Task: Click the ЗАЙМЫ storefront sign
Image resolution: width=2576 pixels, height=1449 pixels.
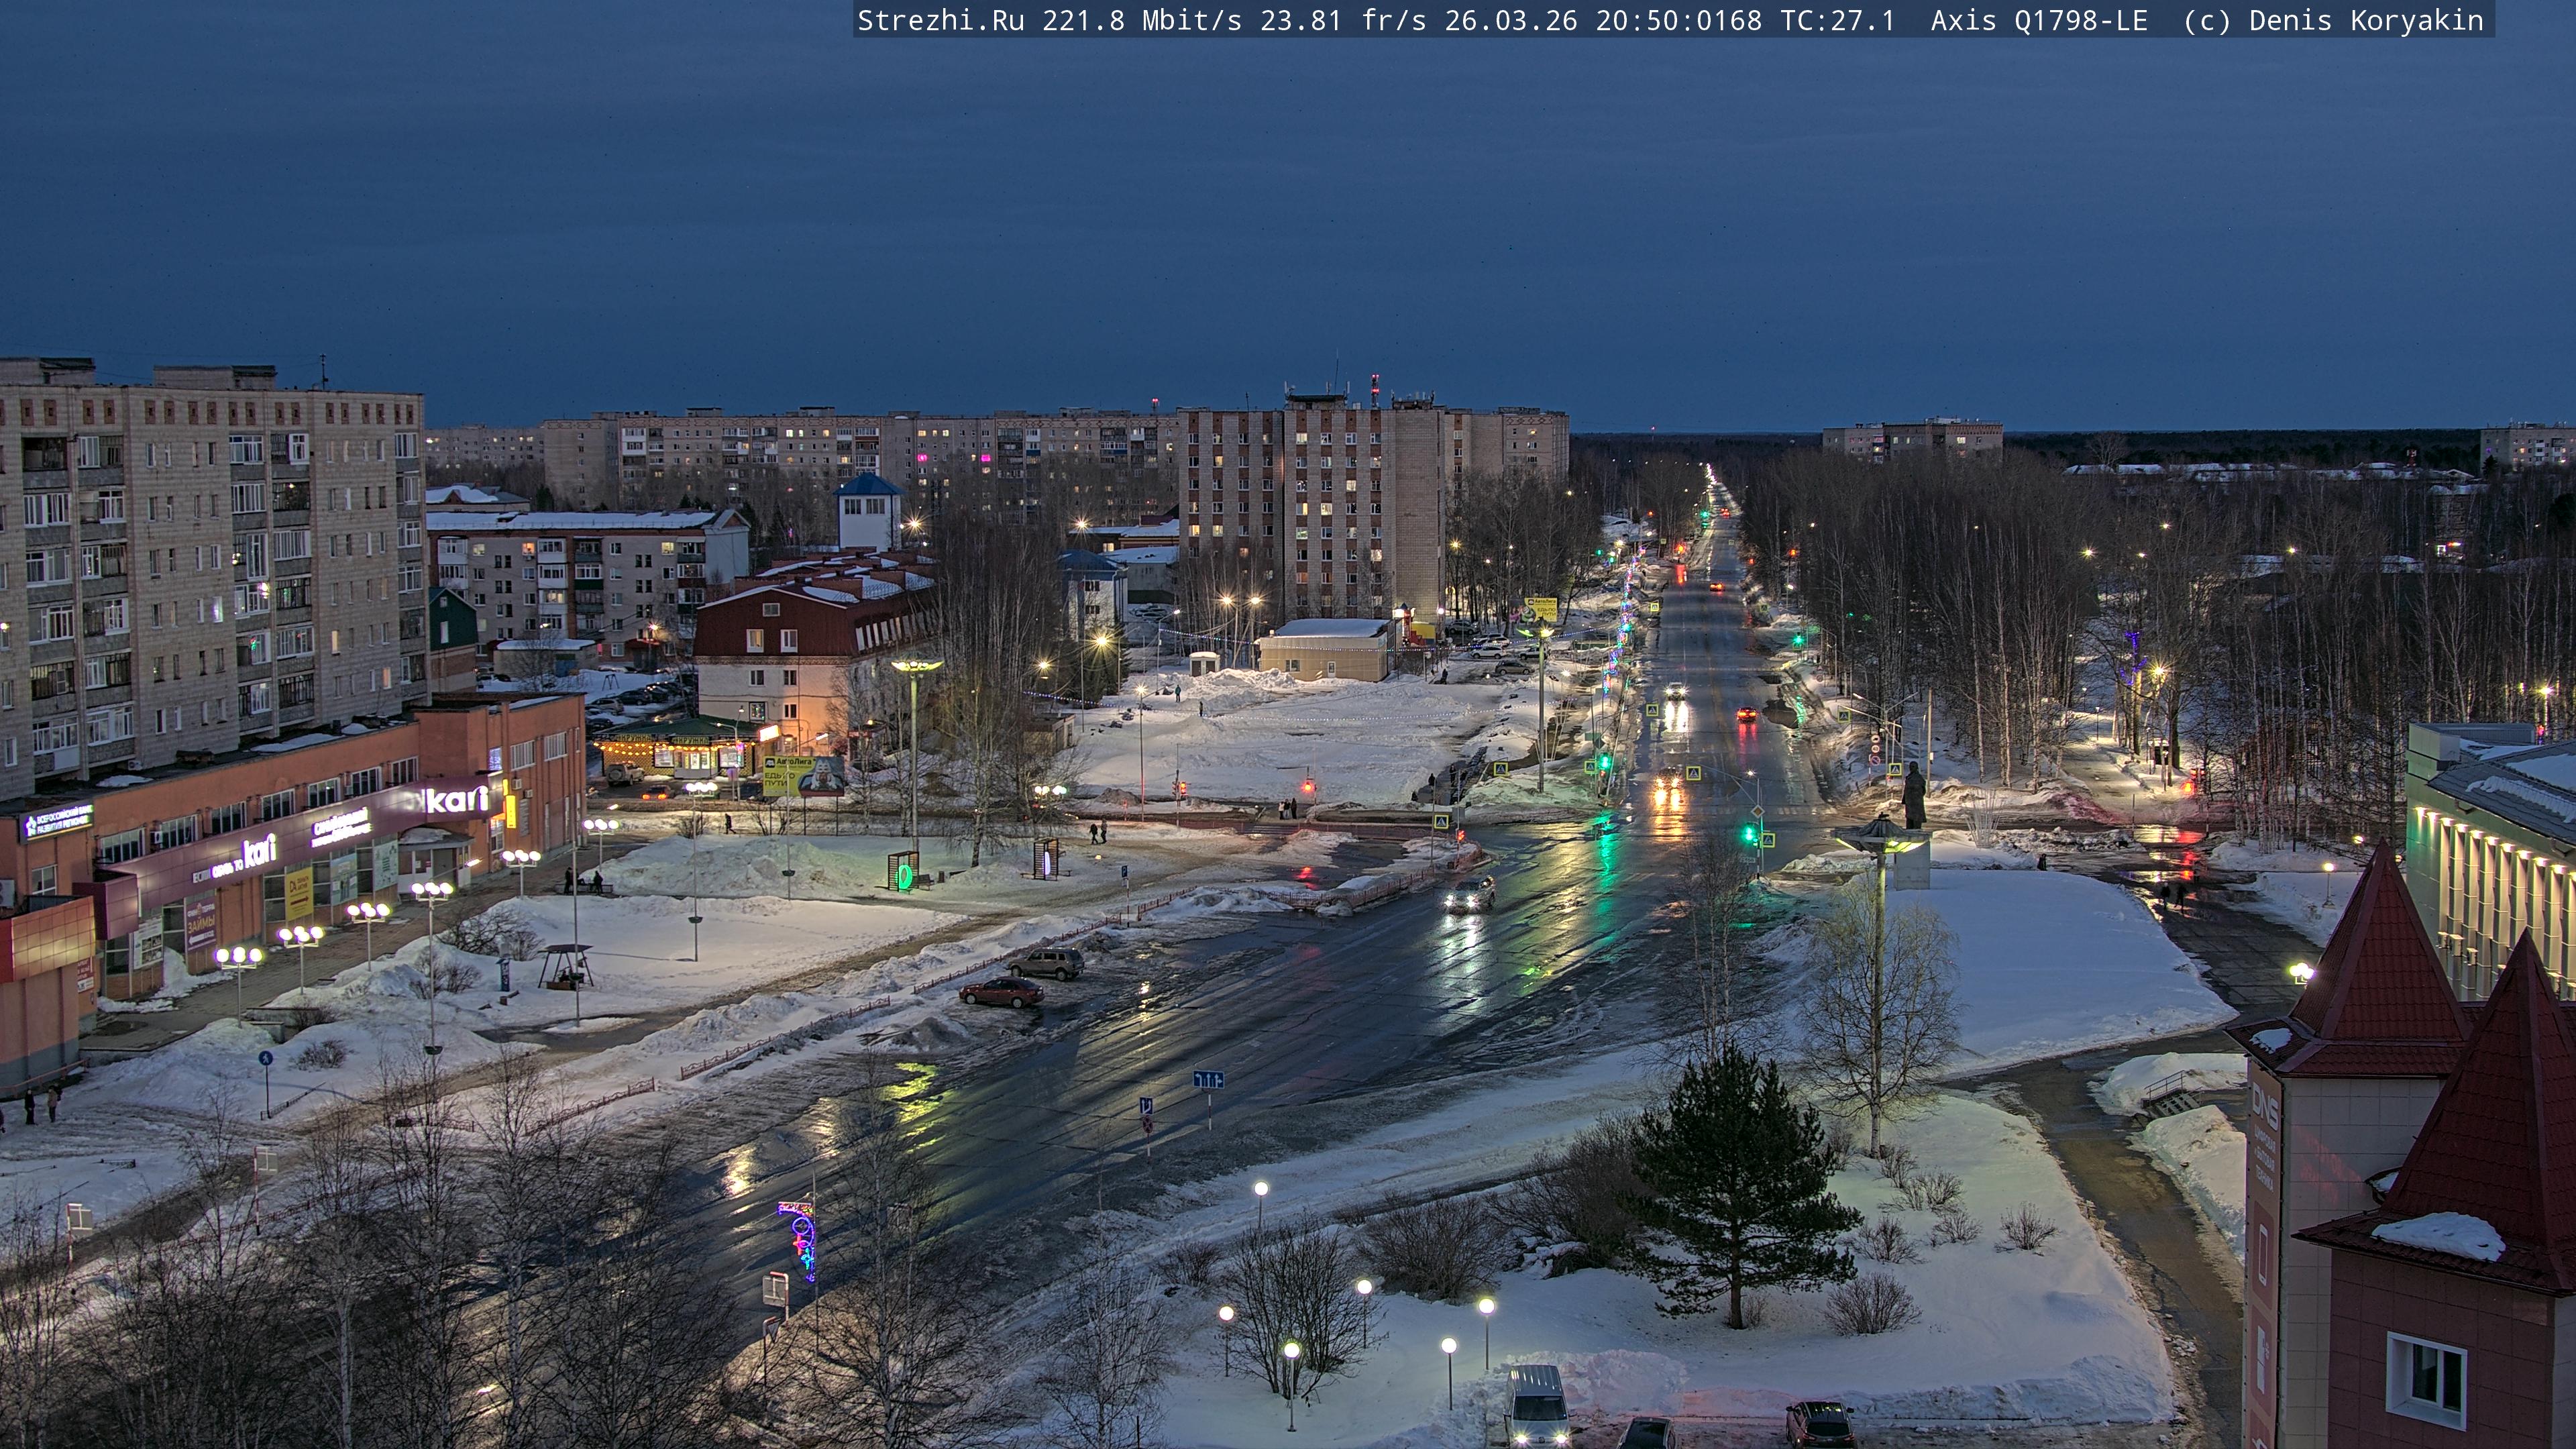Action: click(201, 923)
